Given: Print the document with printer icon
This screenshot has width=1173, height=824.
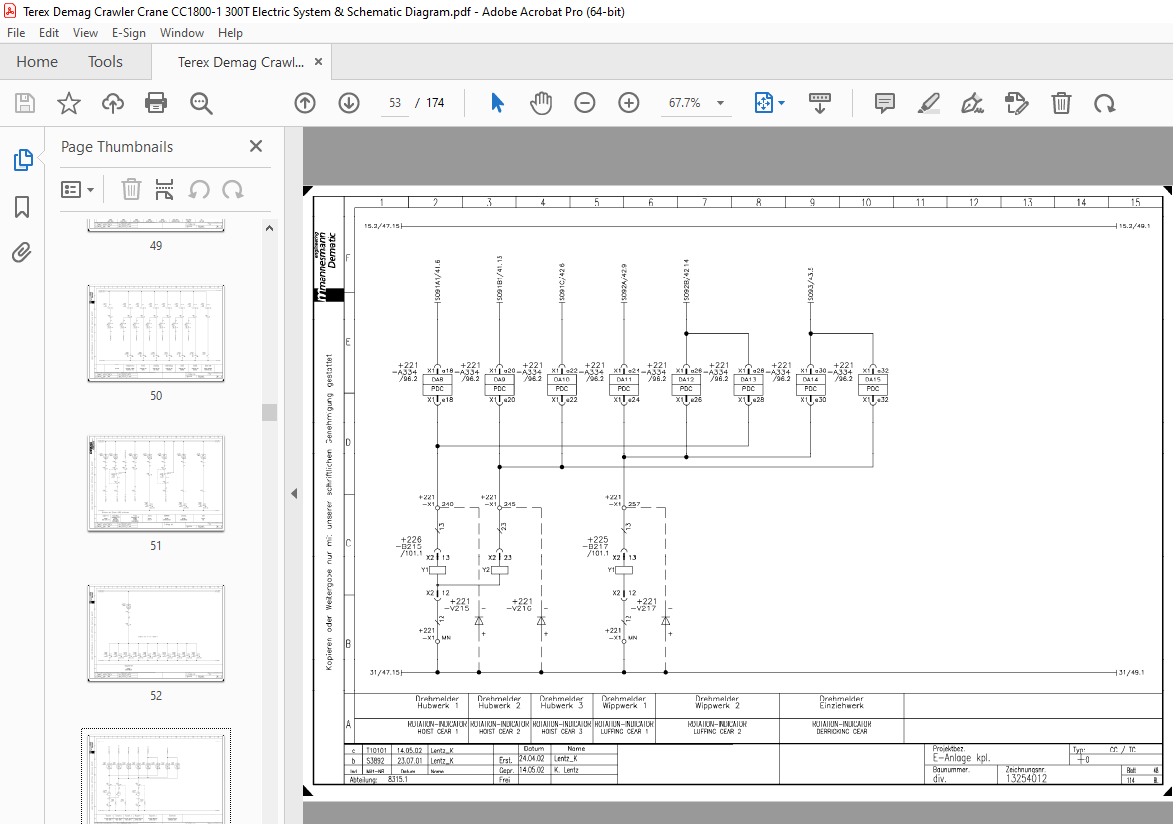Looking at the screenshot, I should coord(156,103).
